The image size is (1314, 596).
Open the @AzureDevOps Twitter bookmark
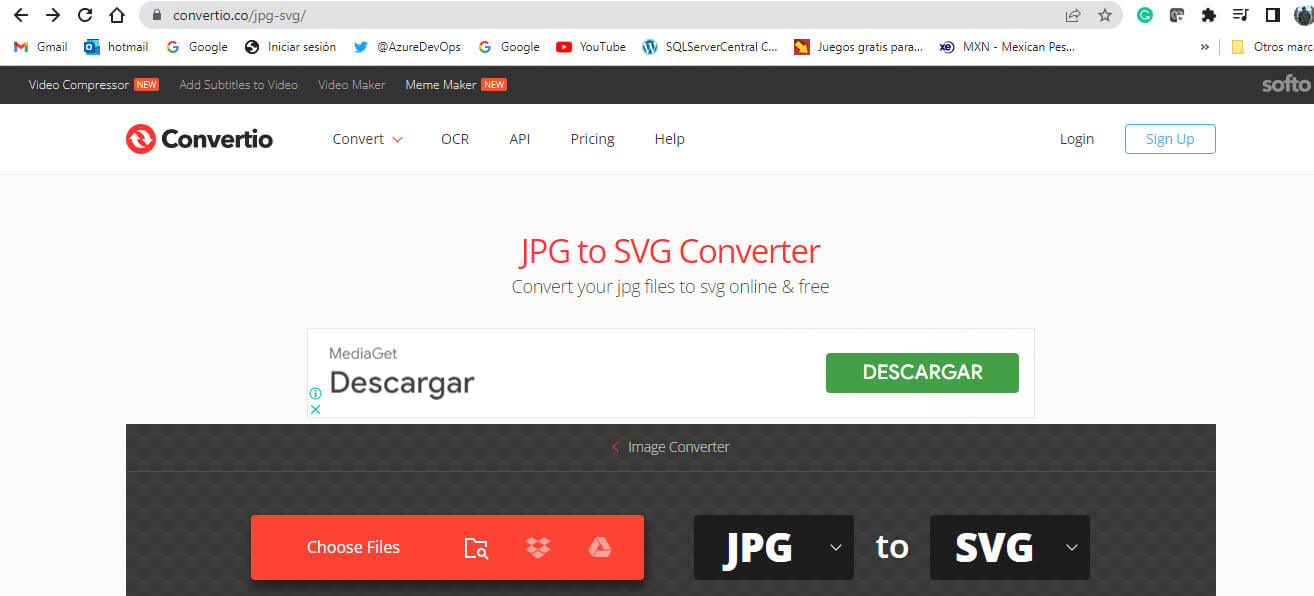407,47
